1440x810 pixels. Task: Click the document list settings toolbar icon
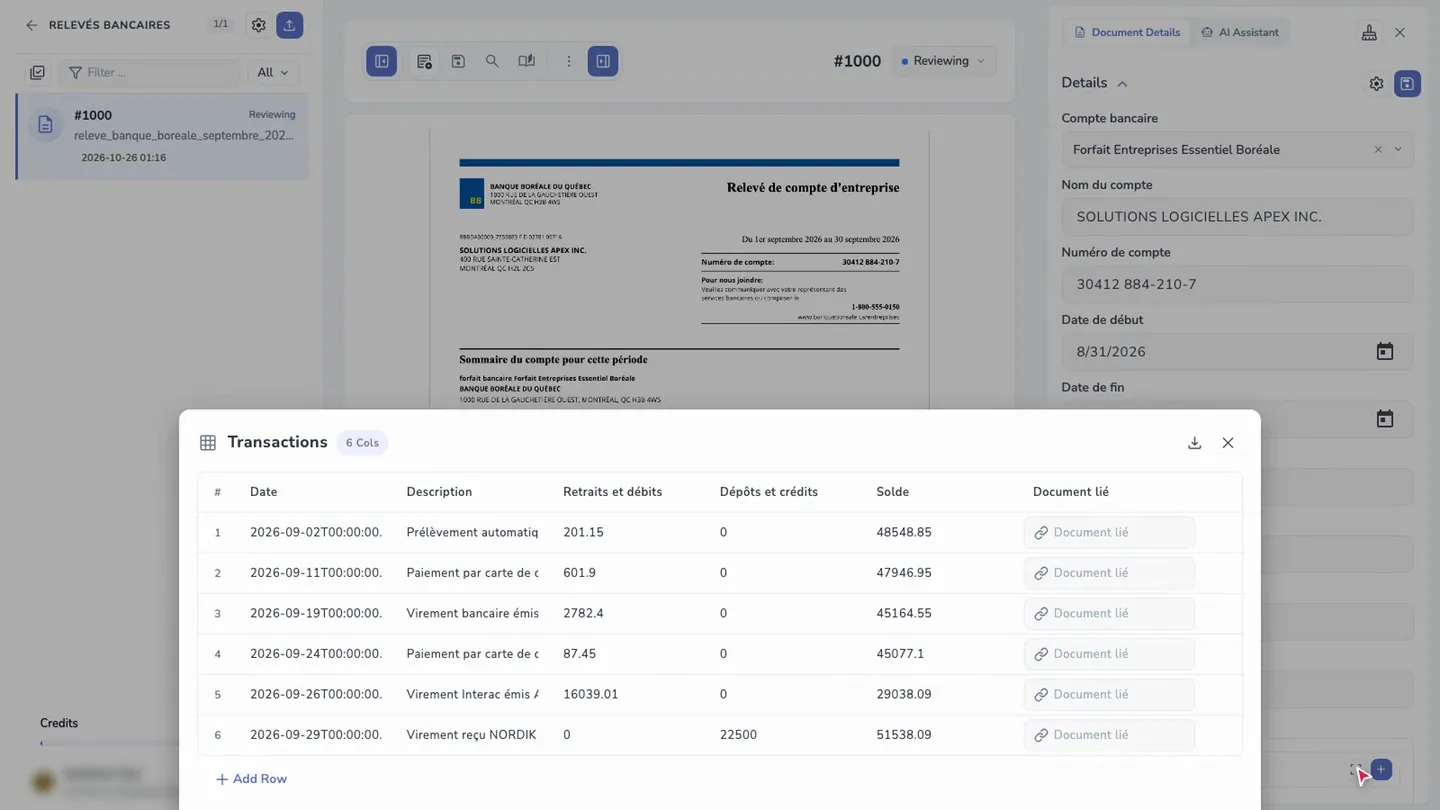tap(424, 61)
